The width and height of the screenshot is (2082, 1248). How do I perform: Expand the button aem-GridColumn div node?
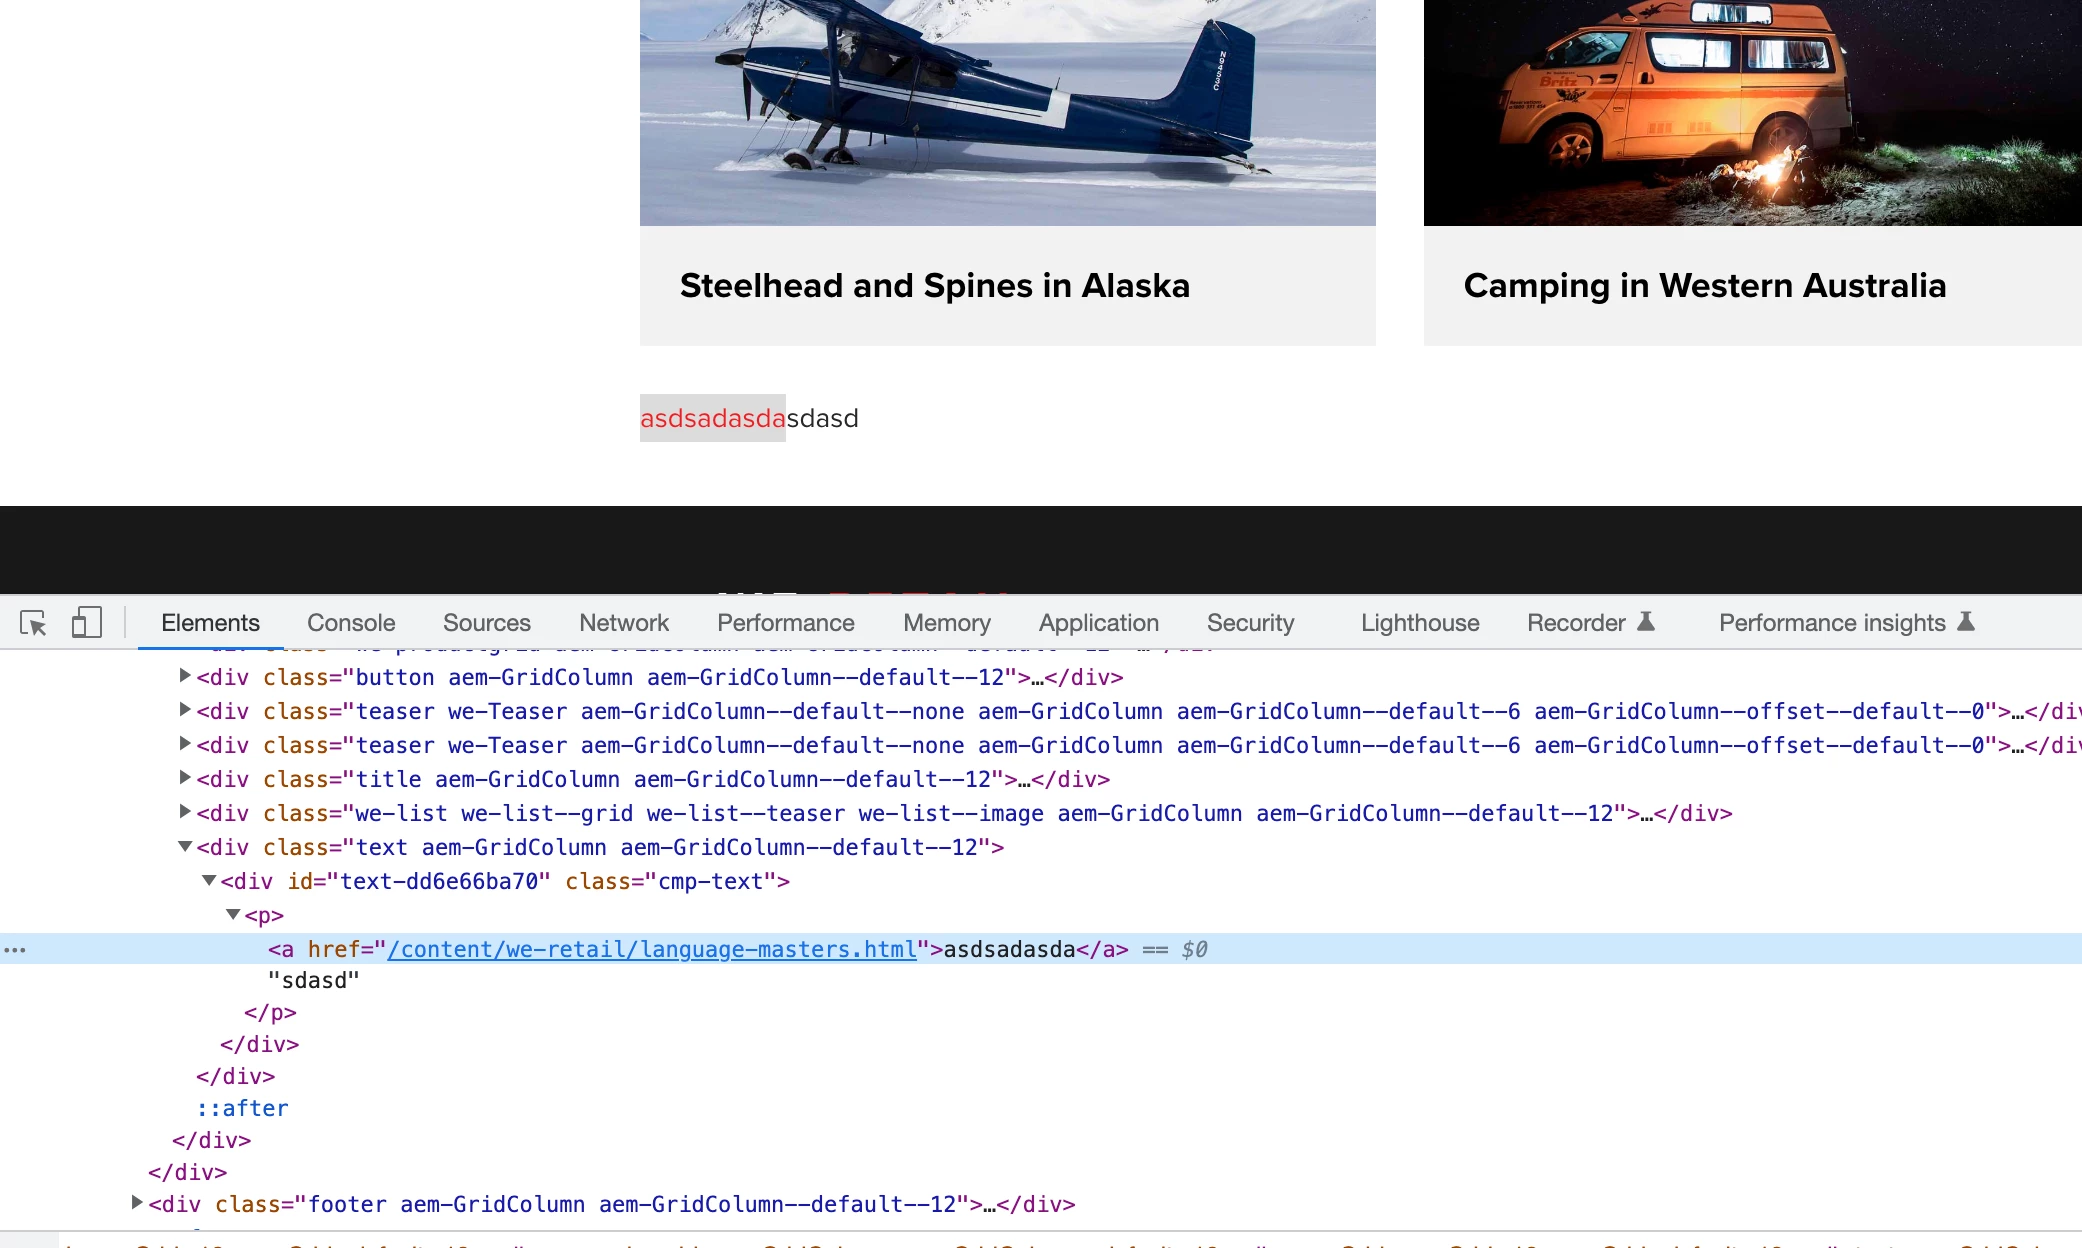(x=185, y=676)
